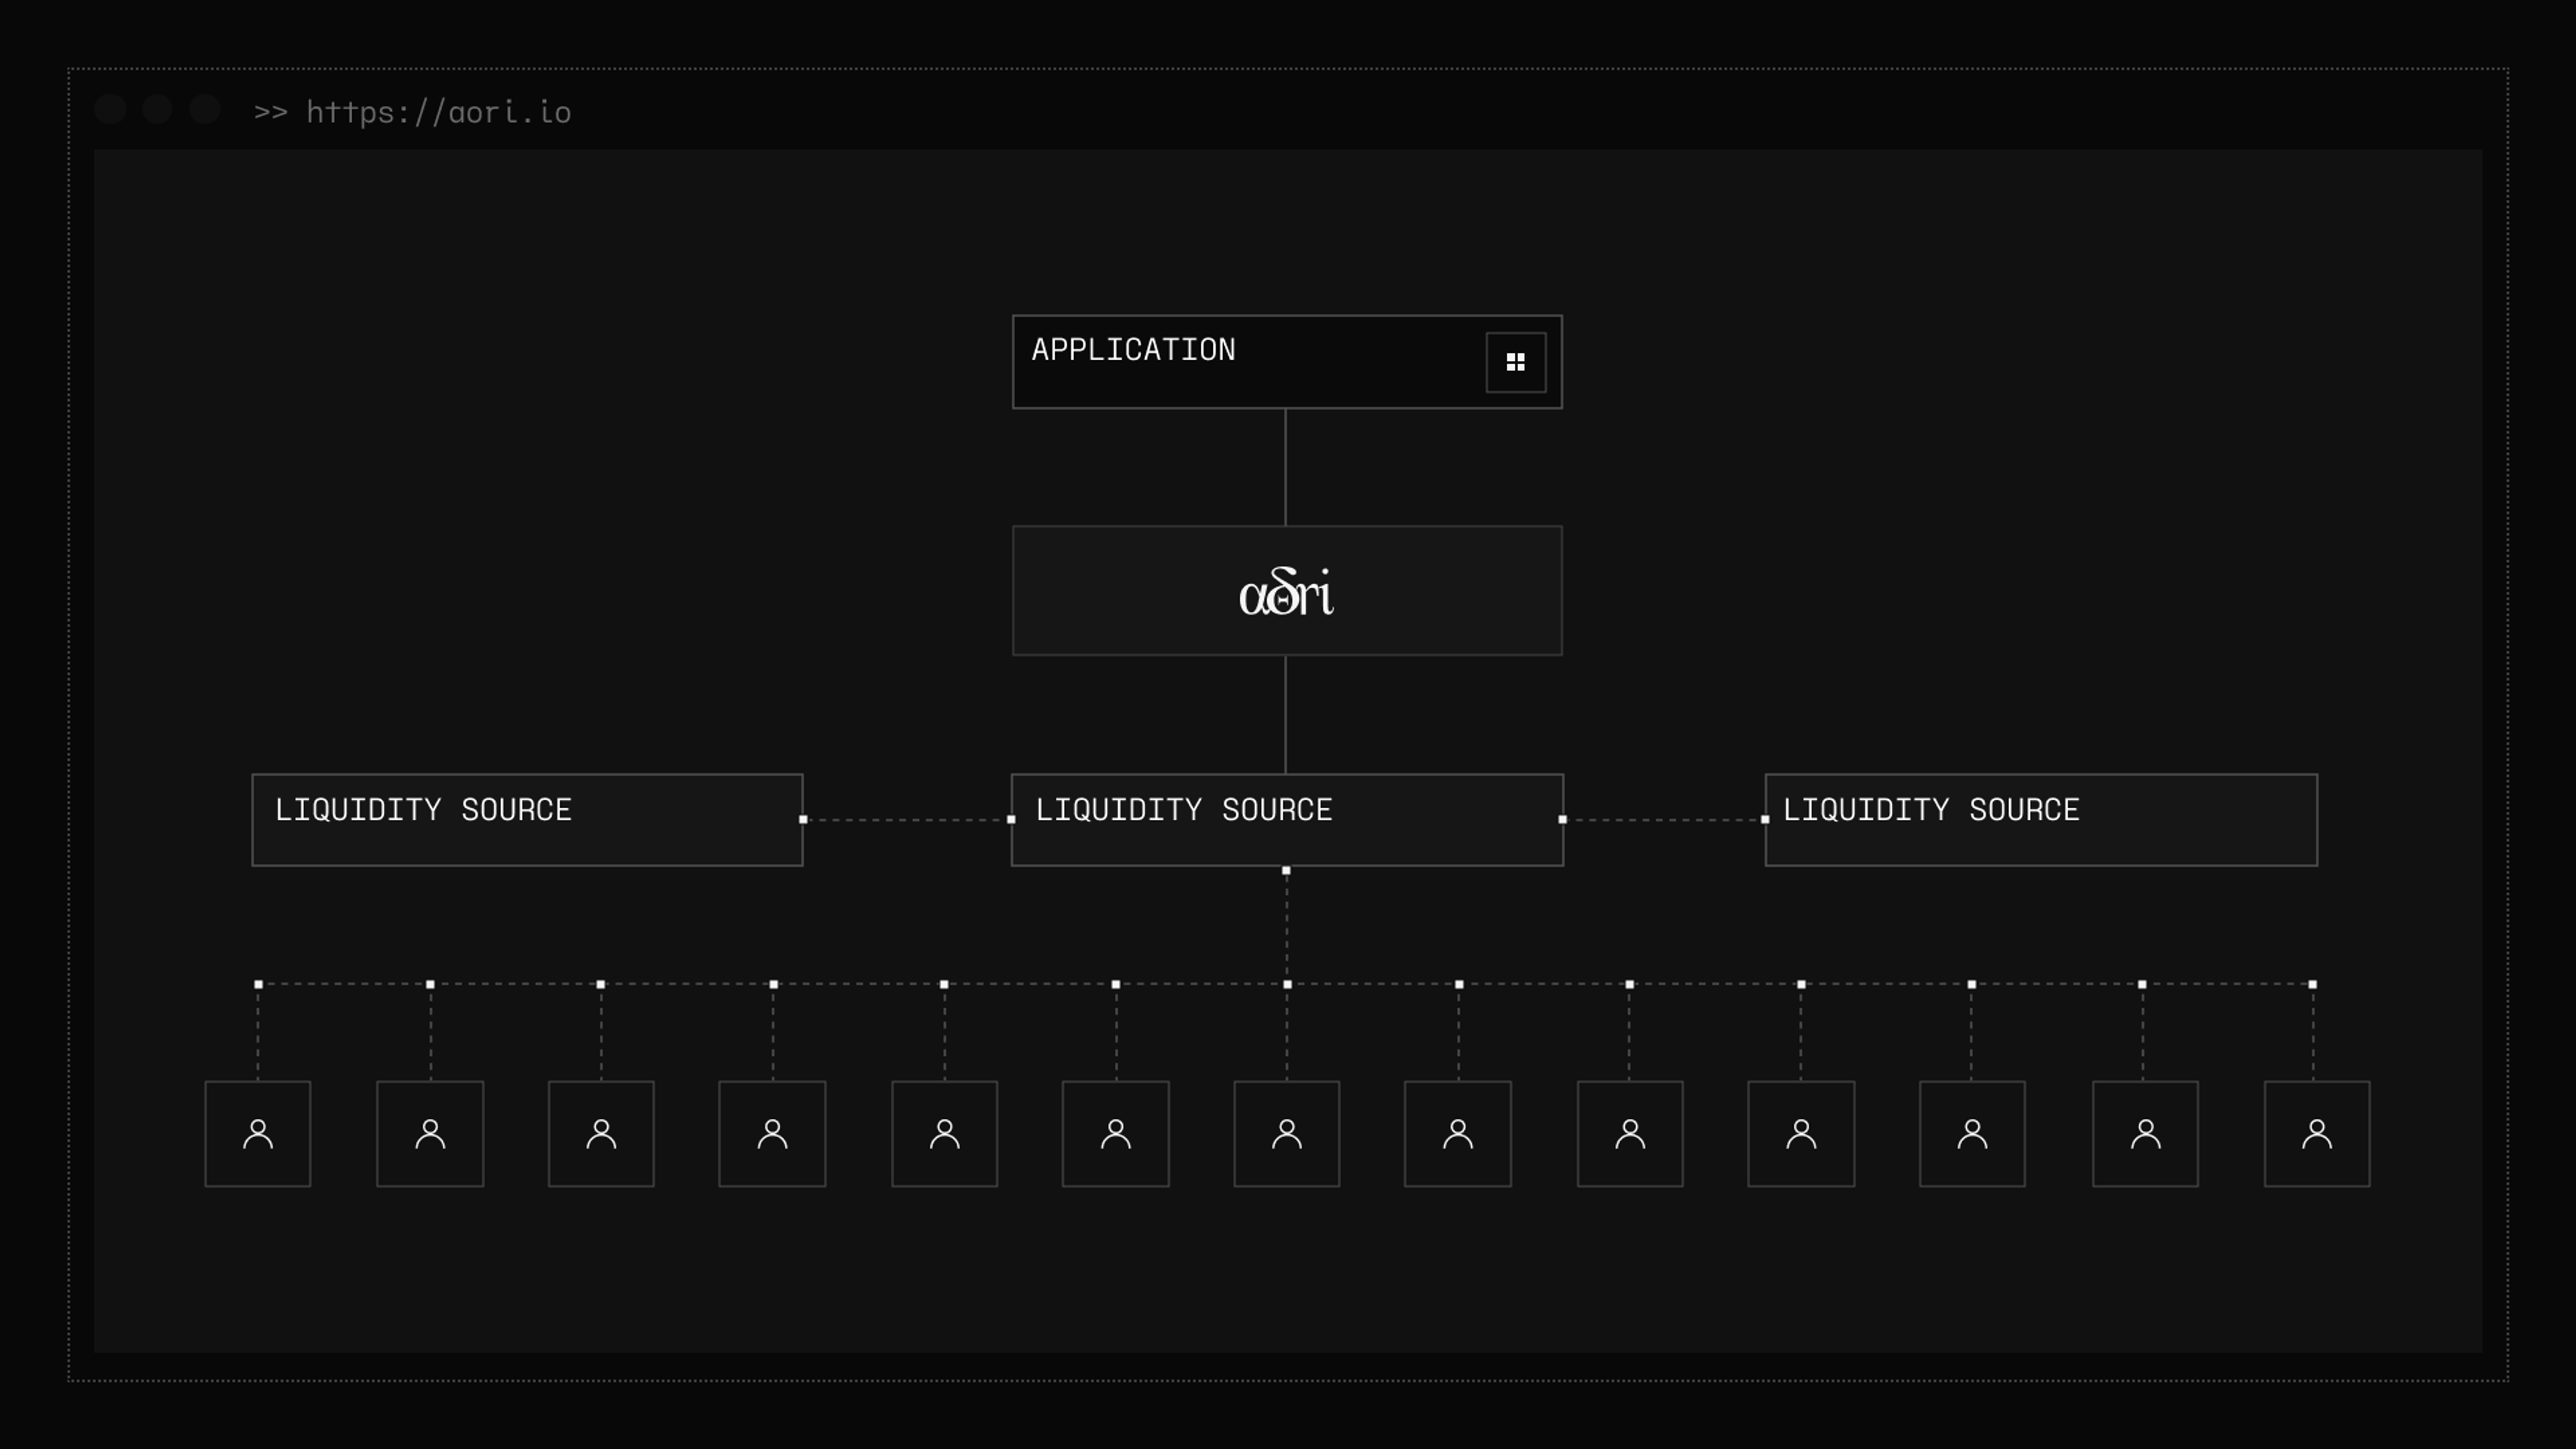This screenshot has width=2576, height=1449.
Task: Click the twelfth user icon from left
Action: 2145,1134
